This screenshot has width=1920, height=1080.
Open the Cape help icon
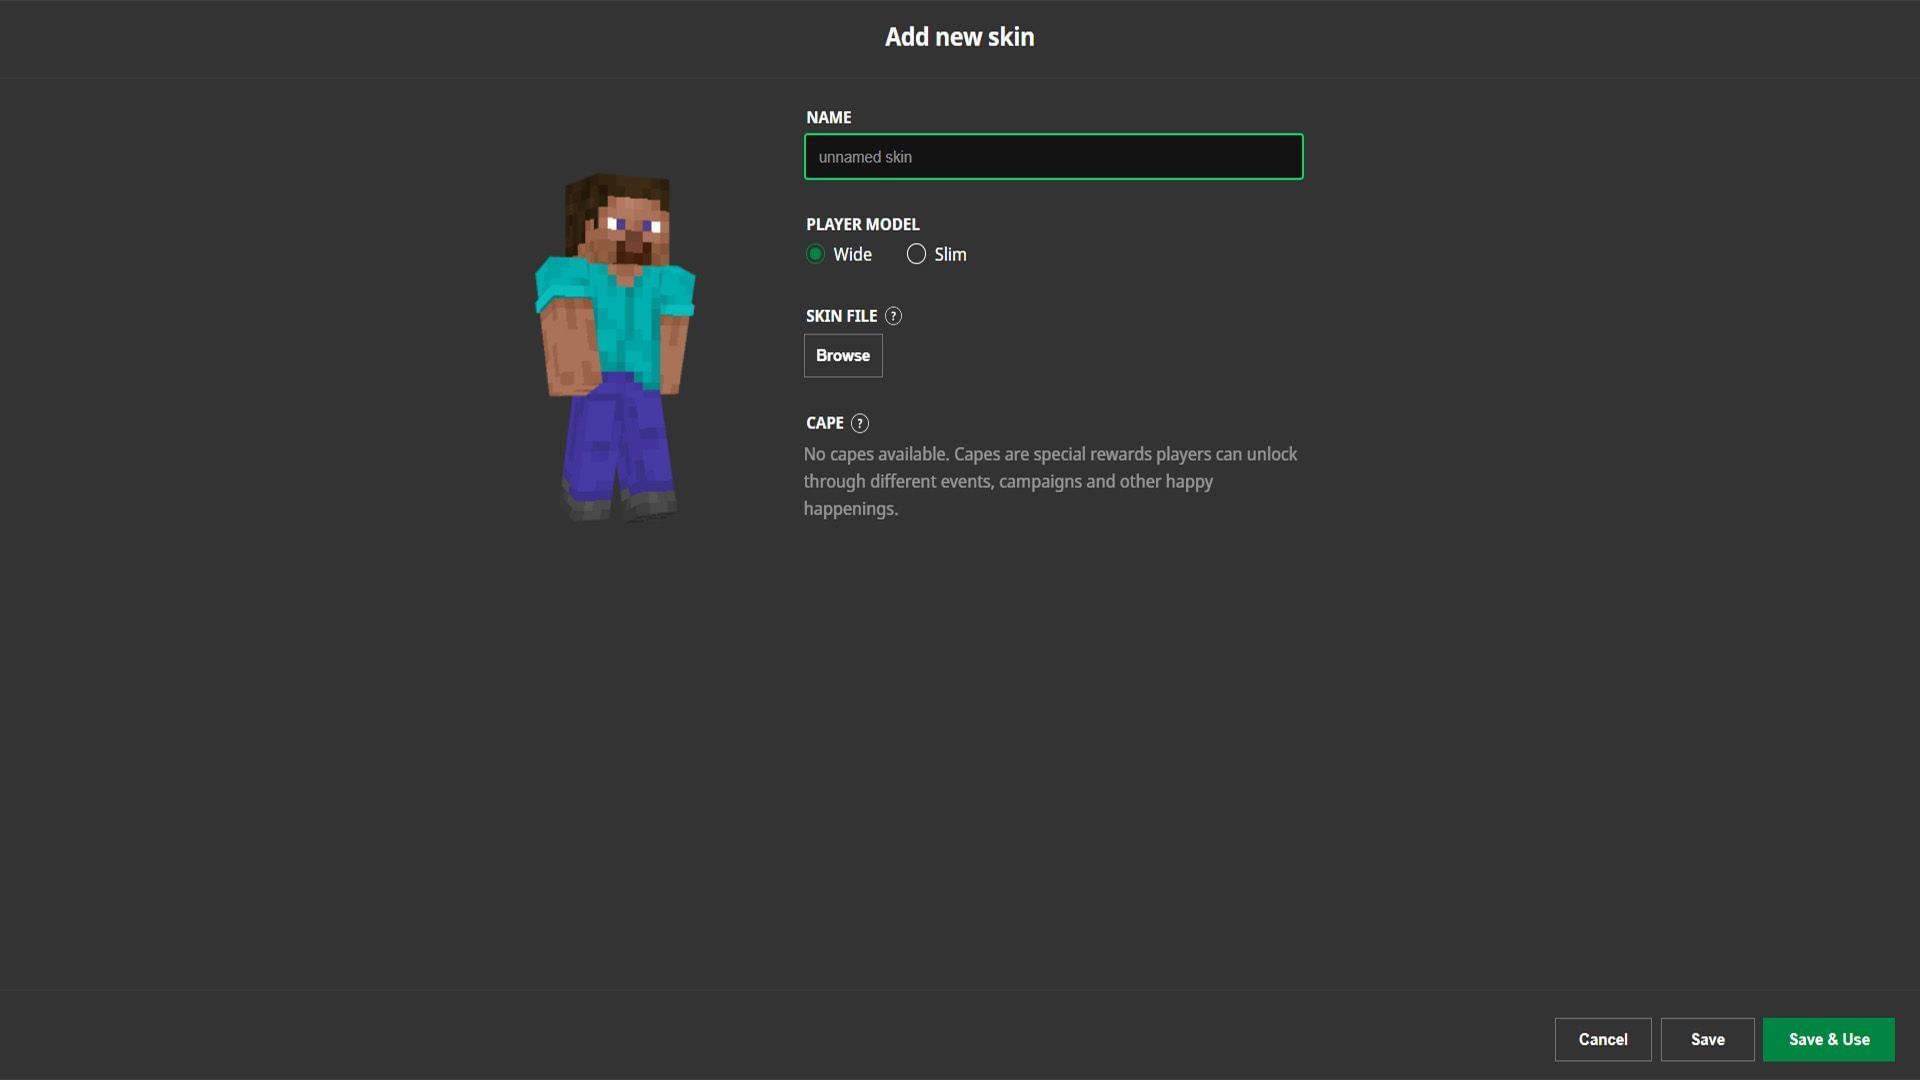pos(860,423)
